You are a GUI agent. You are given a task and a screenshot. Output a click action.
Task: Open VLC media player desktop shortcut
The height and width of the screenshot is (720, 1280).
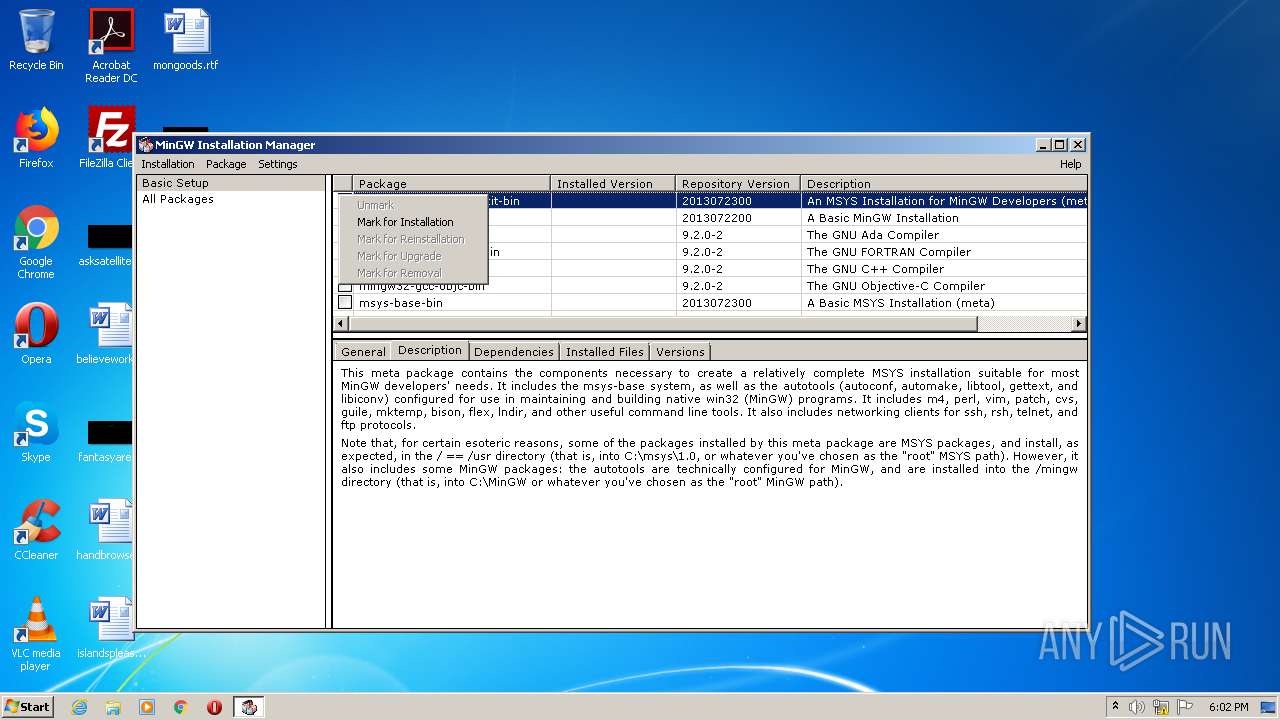coord(36,634)
